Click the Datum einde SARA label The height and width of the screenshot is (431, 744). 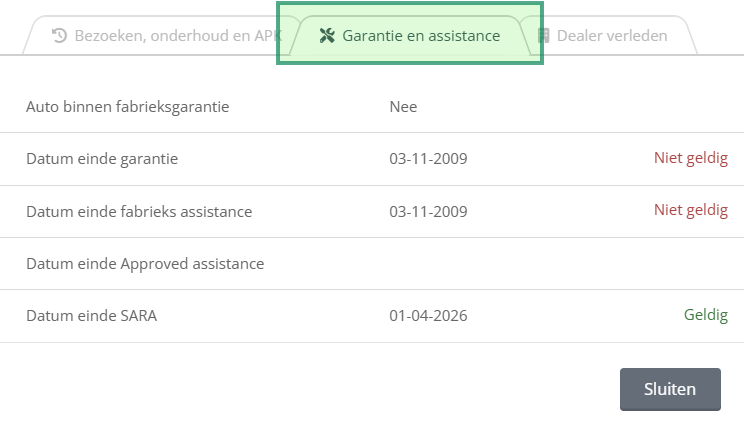pos(92,316)
